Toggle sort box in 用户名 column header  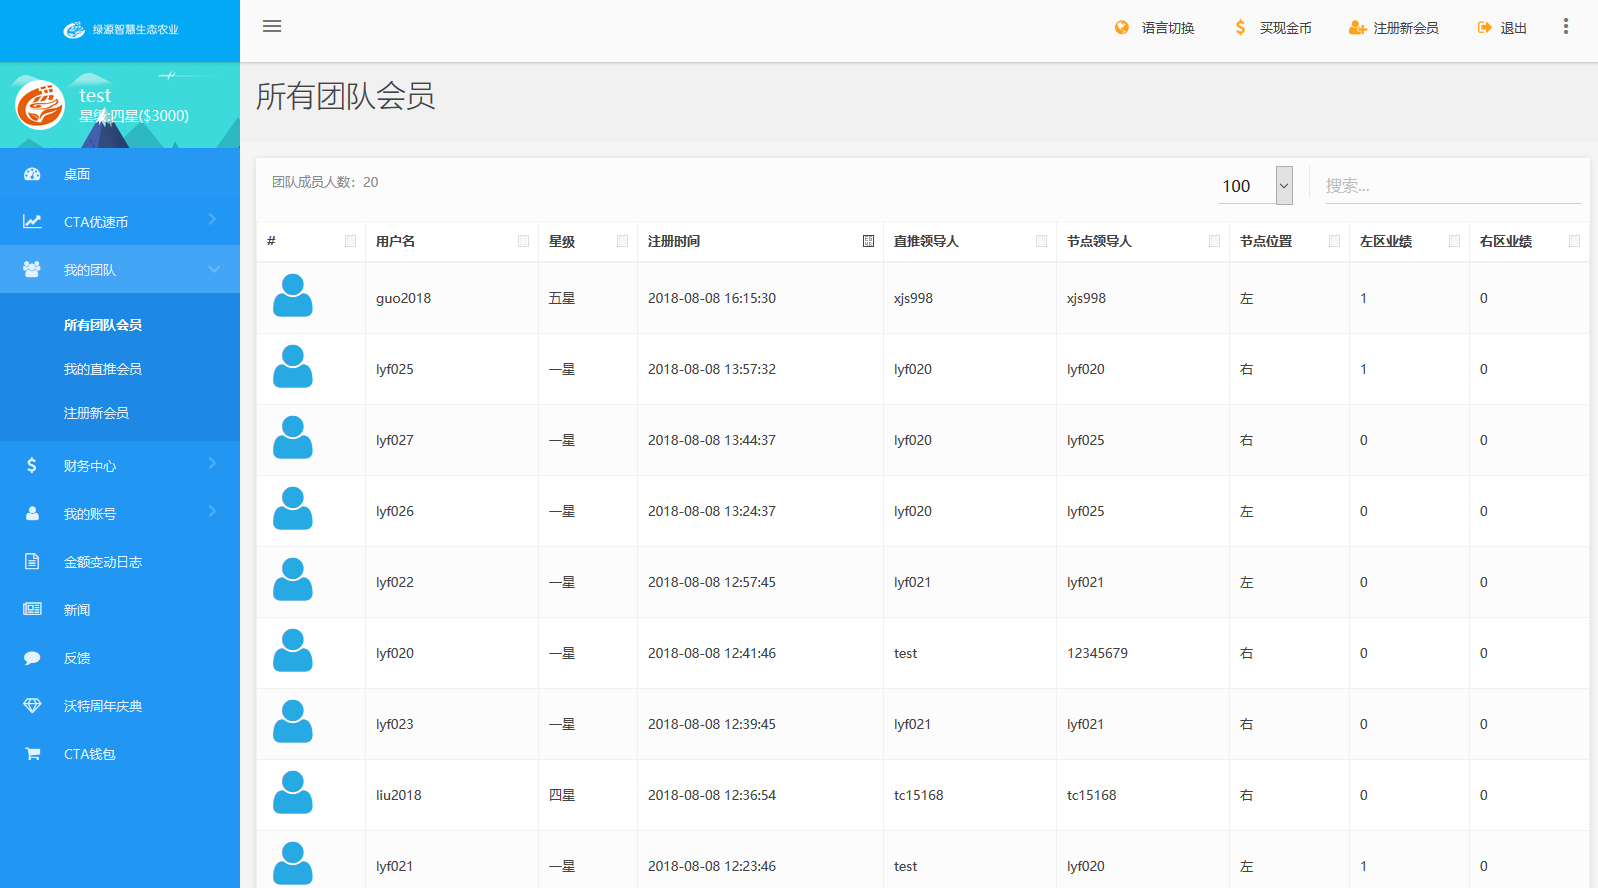[523, 241]
